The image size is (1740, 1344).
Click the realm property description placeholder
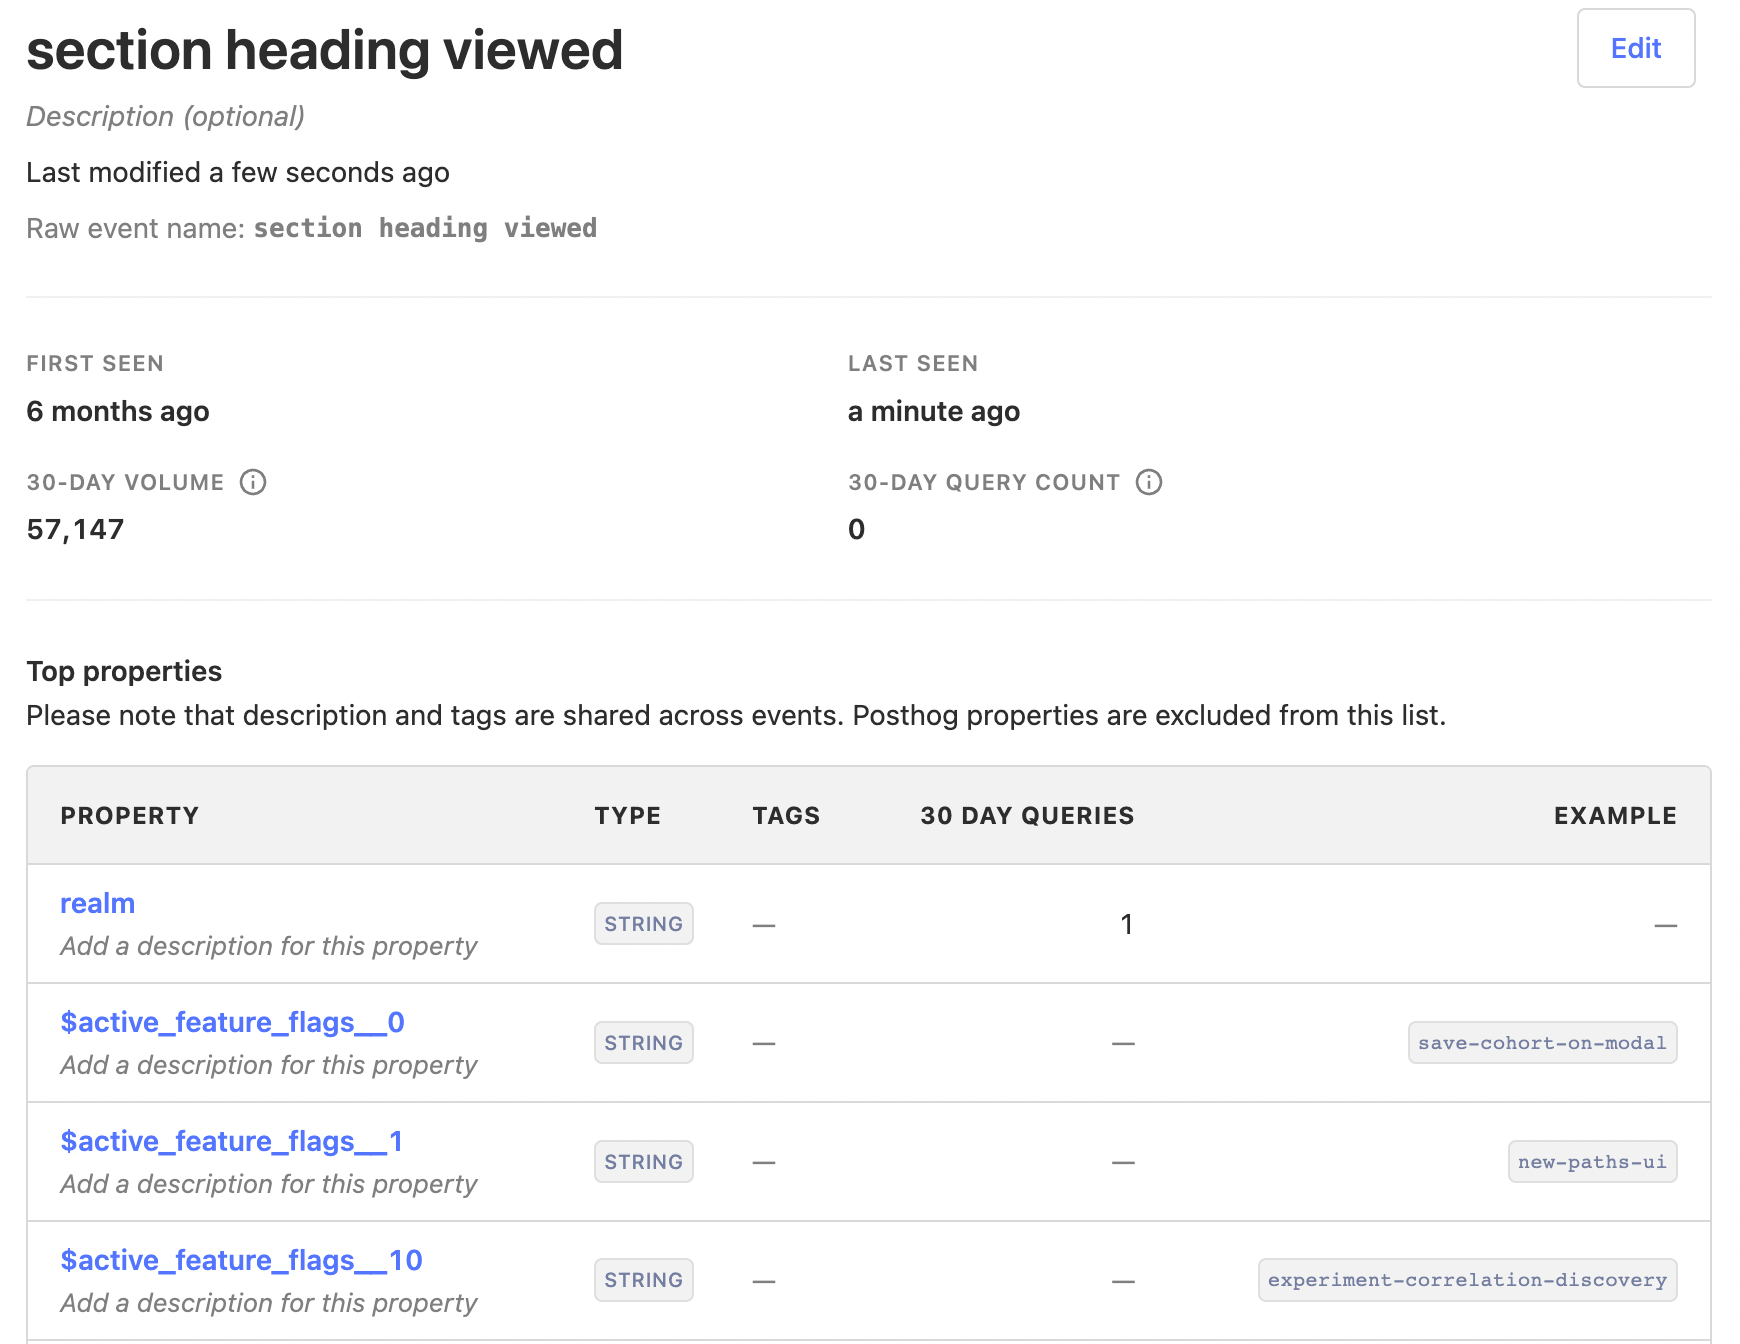pos(268,946)
